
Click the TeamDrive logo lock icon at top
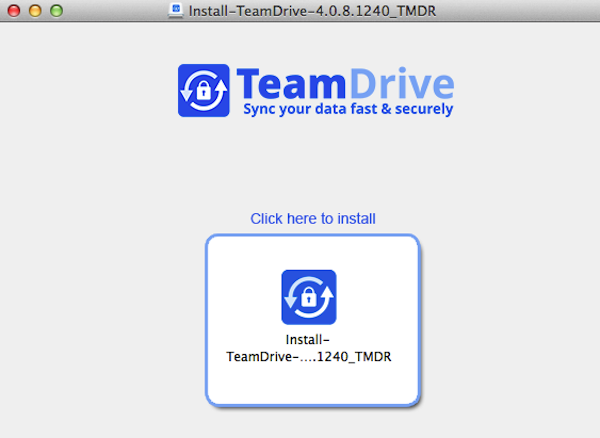pyautogui.click(x=204, y=90)
